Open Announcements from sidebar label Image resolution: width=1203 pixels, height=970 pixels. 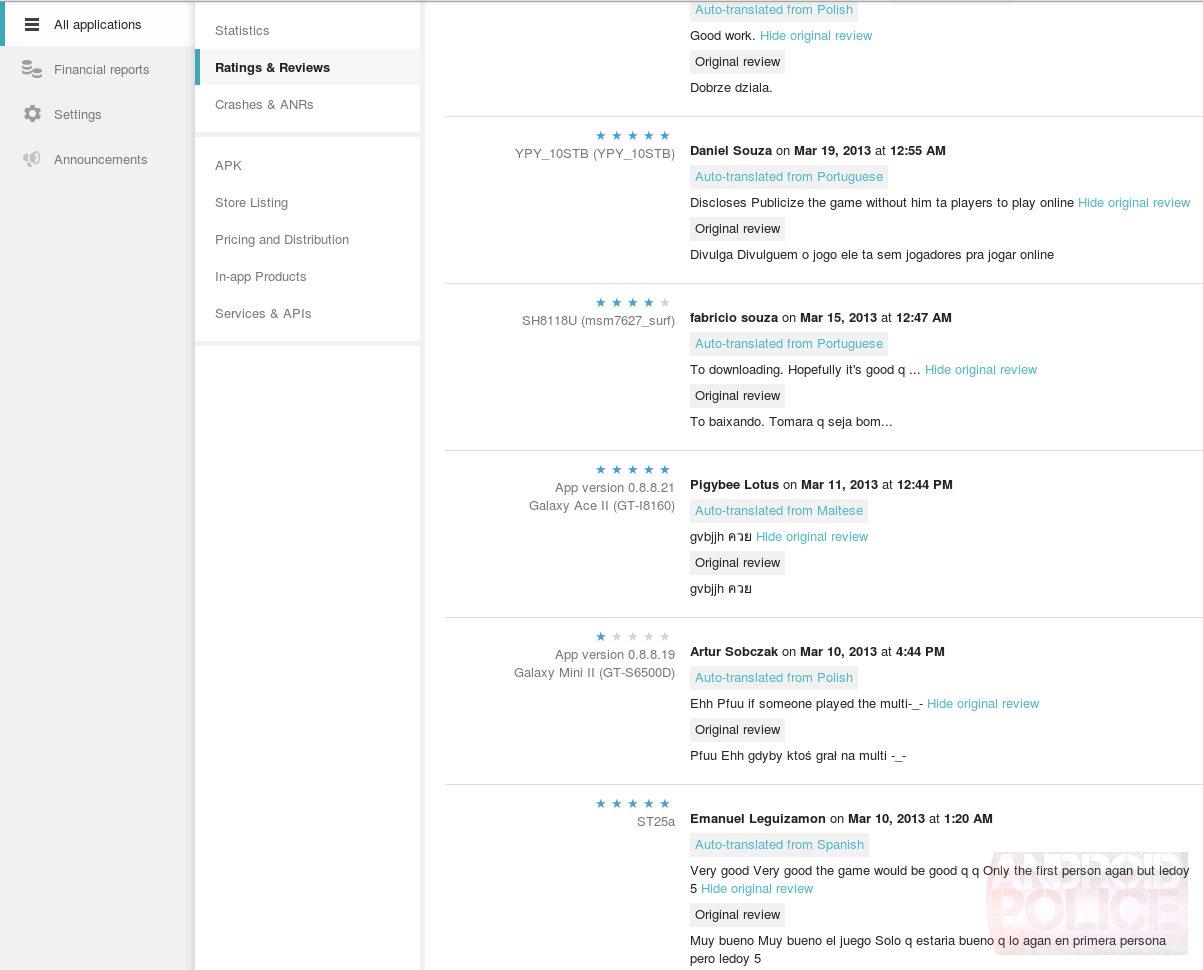[x=101, y=160]
